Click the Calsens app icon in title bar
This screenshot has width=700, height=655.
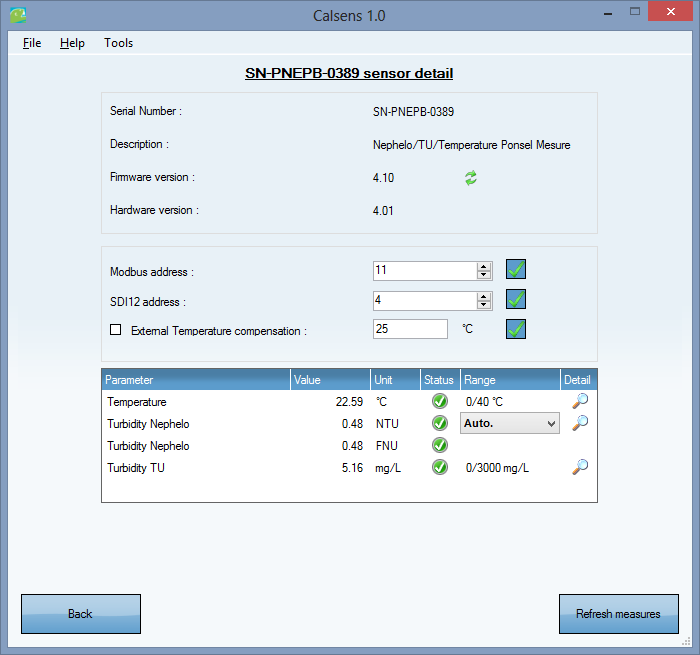tap(18, 15)
